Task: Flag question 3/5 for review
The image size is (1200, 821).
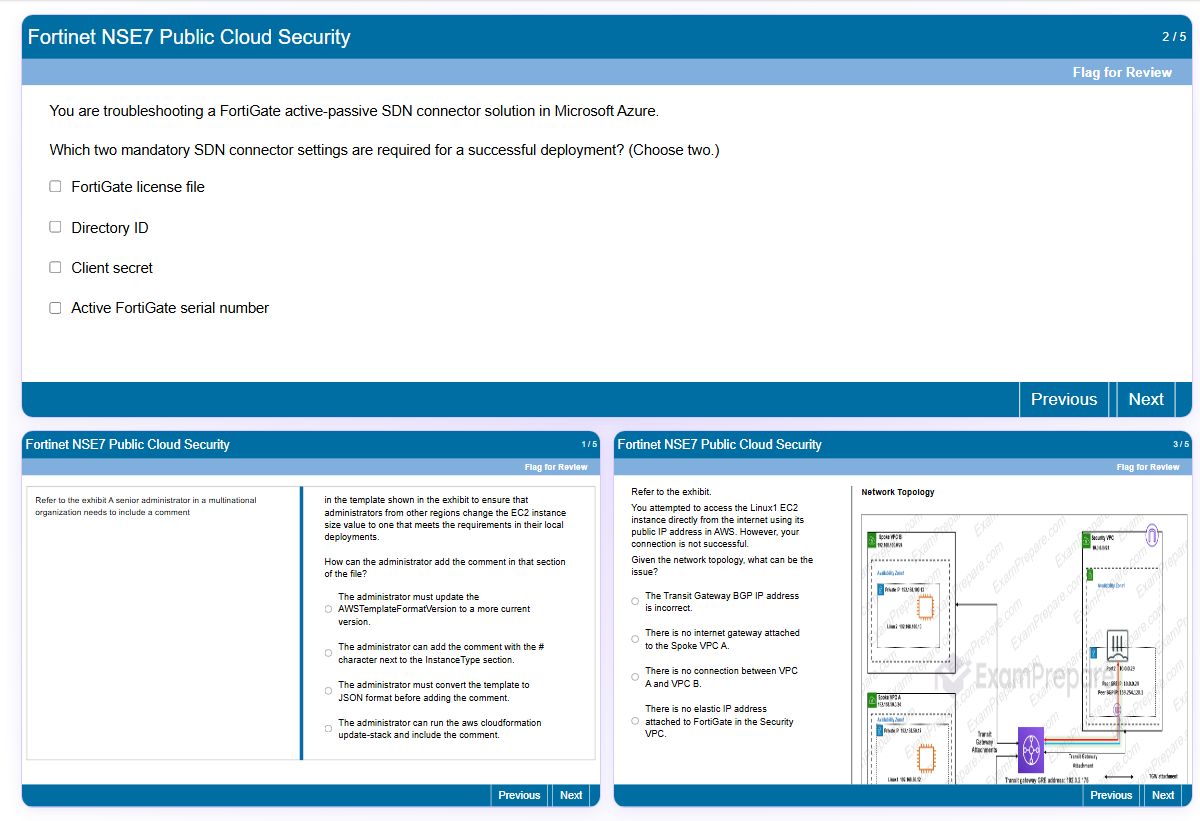Action: 1148,467
